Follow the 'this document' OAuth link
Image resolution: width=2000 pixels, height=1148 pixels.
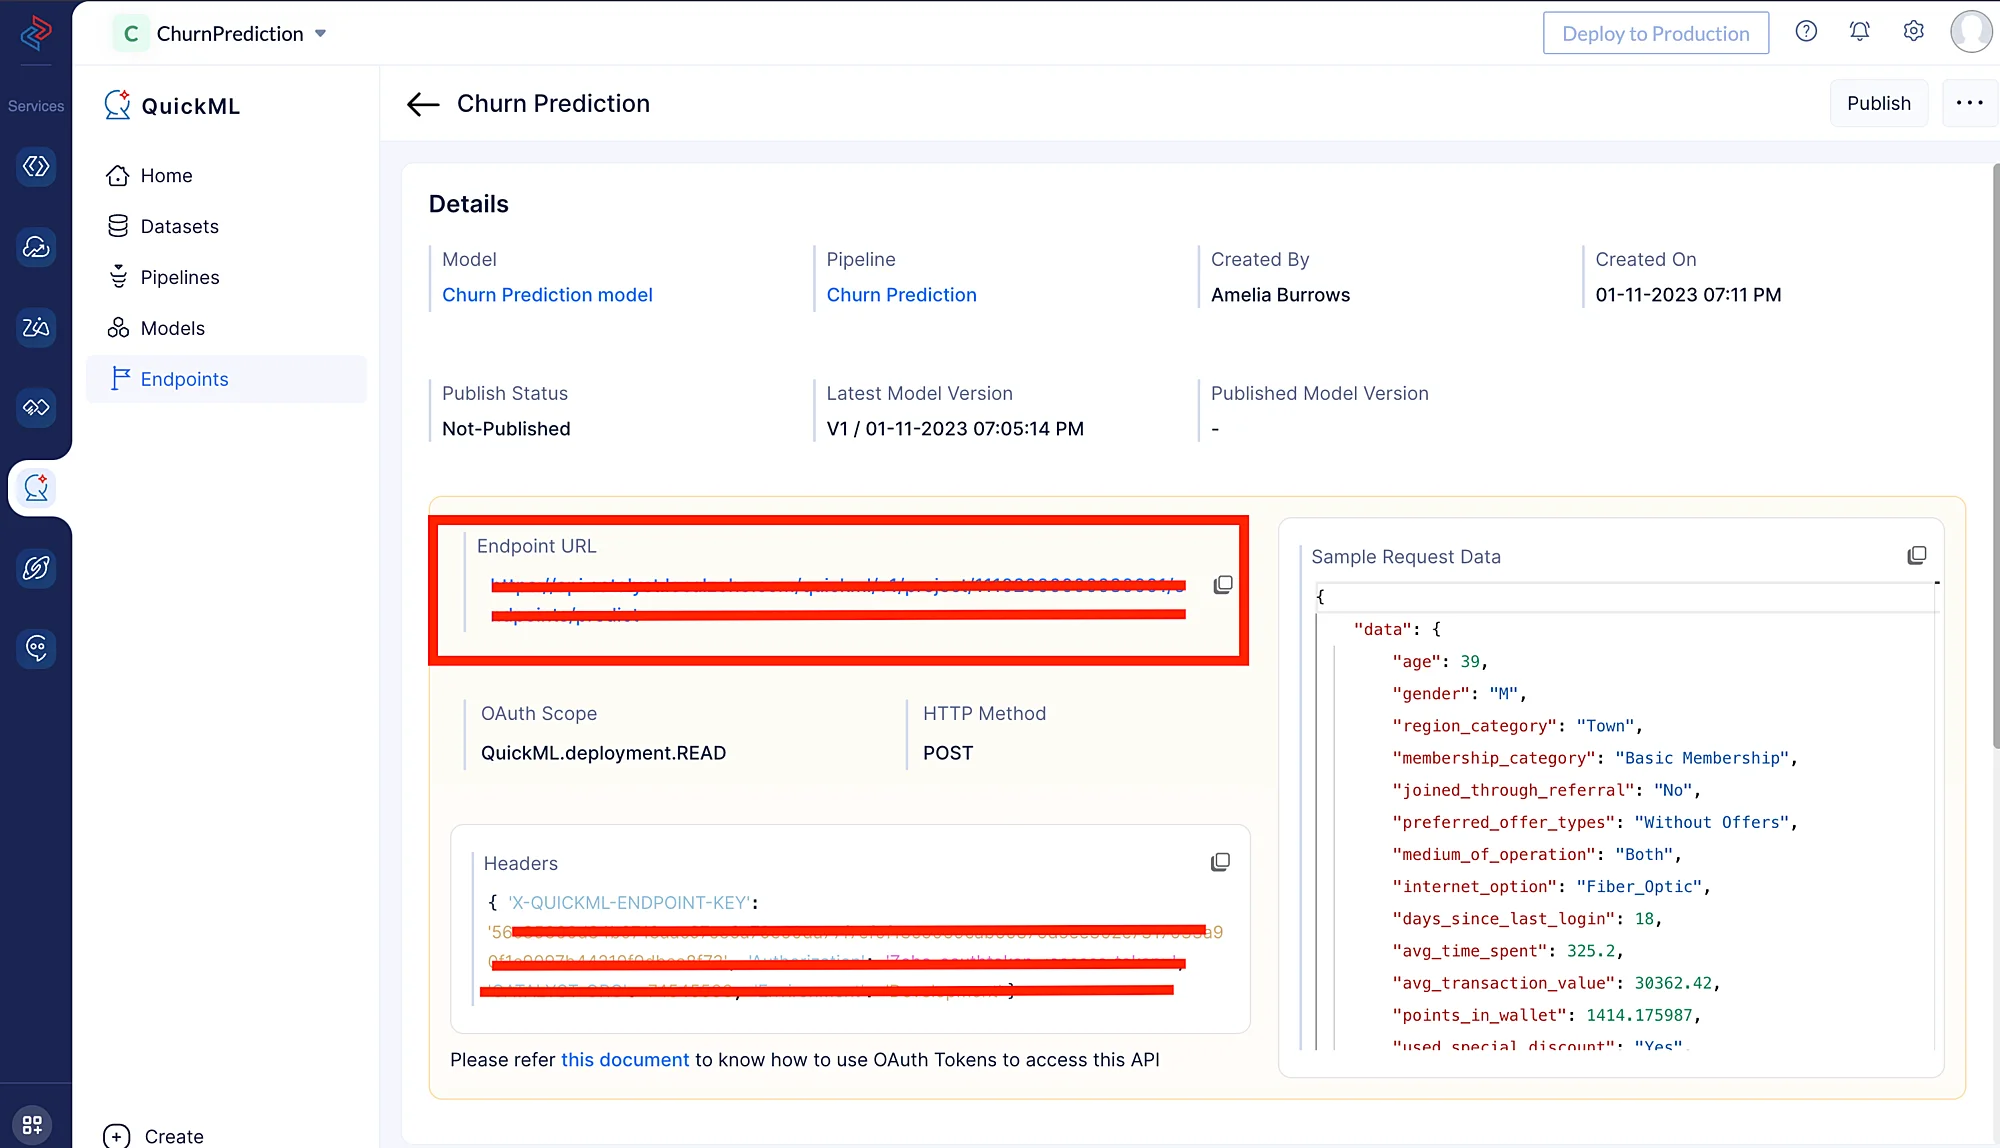coord(625,1060)
